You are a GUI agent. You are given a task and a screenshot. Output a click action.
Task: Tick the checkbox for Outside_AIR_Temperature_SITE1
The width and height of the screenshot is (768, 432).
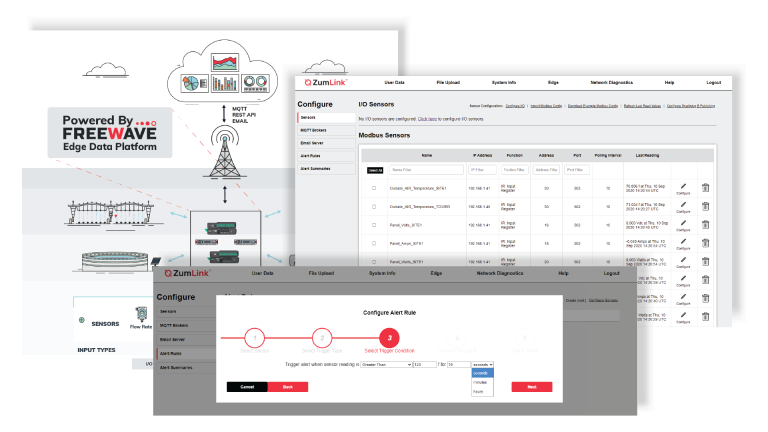[x=374, y=188]
